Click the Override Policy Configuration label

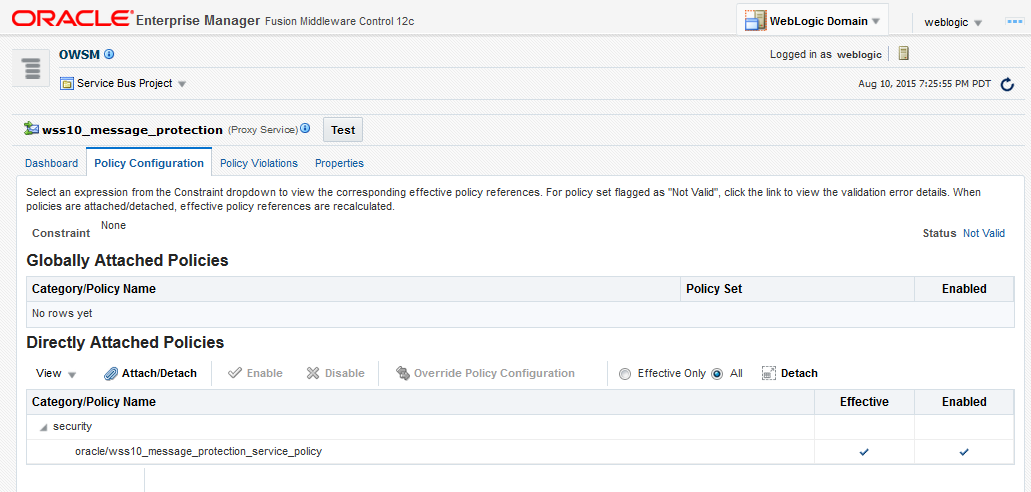point(494,374)
